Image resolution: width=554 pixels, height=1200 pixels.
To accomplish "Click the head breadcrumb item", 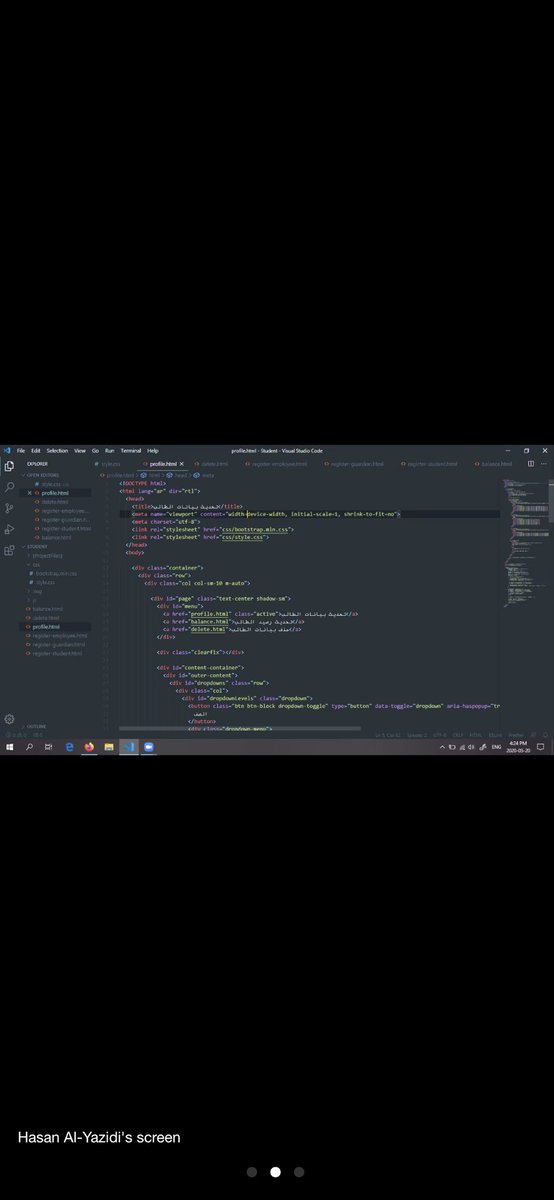I will 181,475.
